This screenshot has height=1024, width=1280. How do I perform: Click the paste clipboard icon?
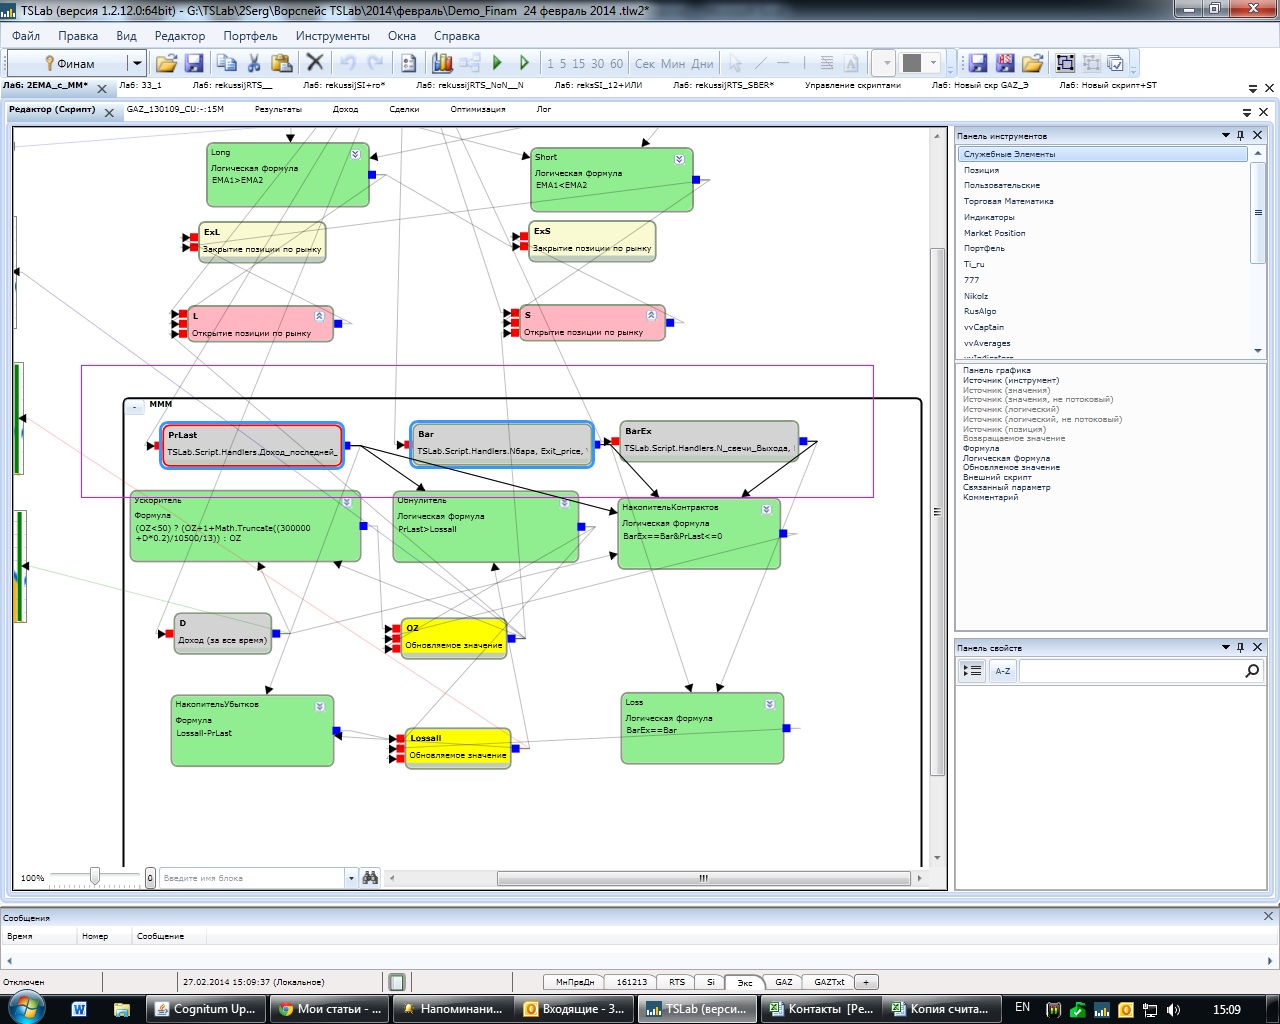point(281,63)
